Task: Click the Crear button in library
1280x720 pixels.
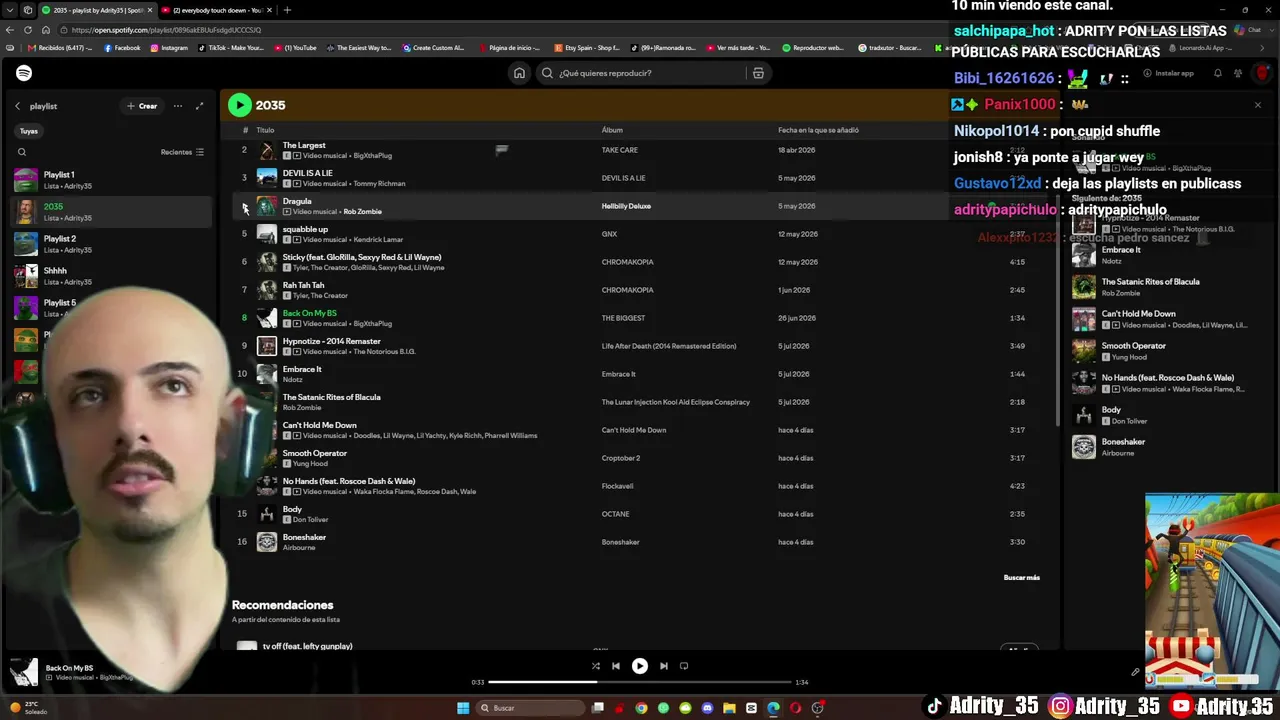Action: 142,106
